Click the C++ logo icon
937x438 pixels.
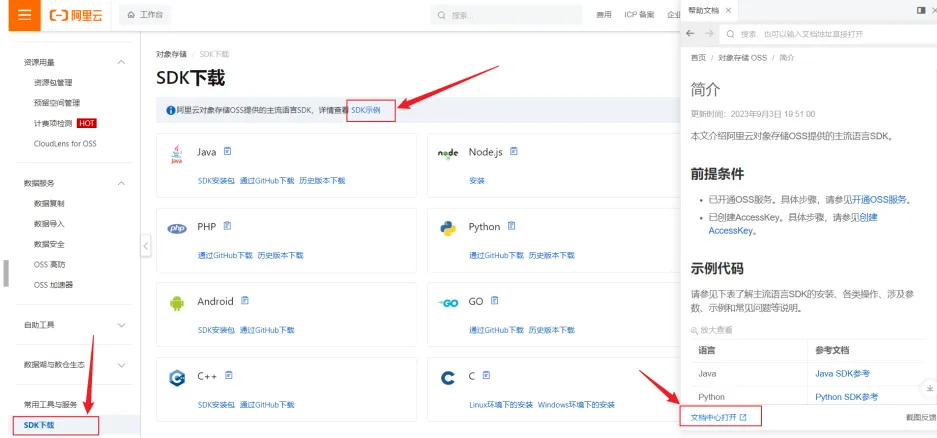tap(177, 378)
